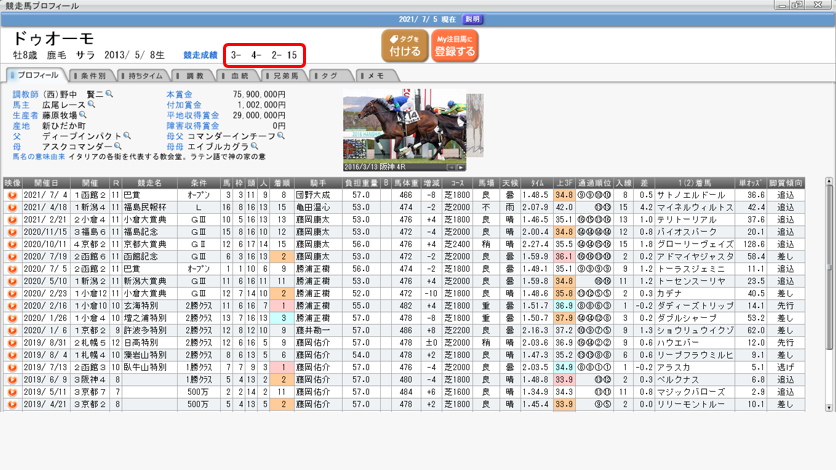This screenshot has height=470, width=836.
Task: Click magnifier icon next to trainer 野中 賢二
Action: pos(109,93)
